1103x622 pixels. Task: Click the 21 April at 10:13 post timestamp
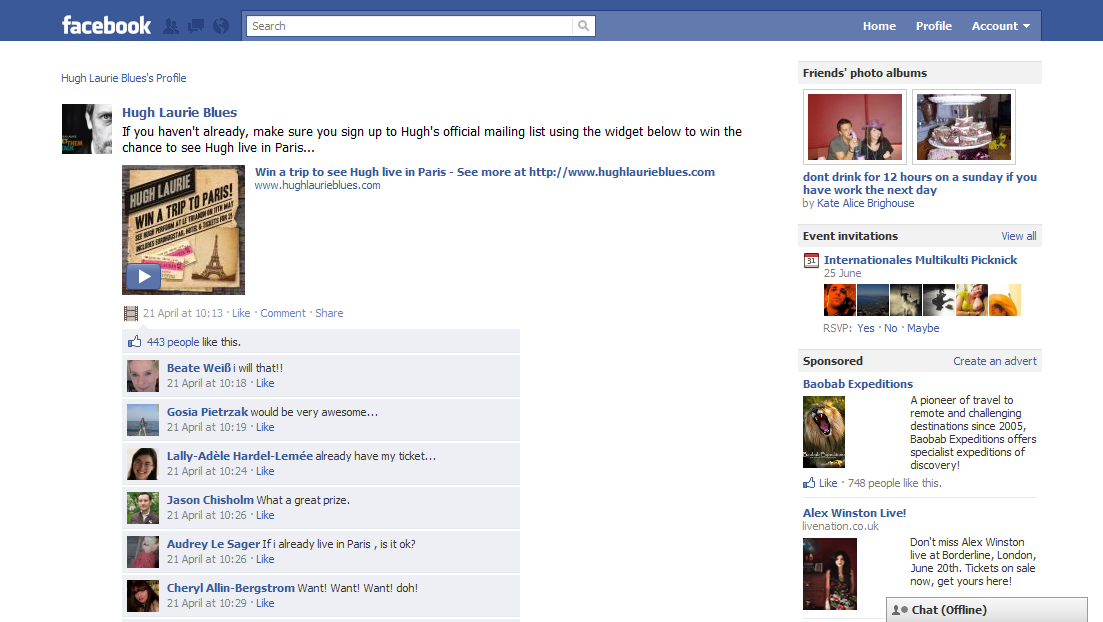pyautogui.click(x=183, y=313)
